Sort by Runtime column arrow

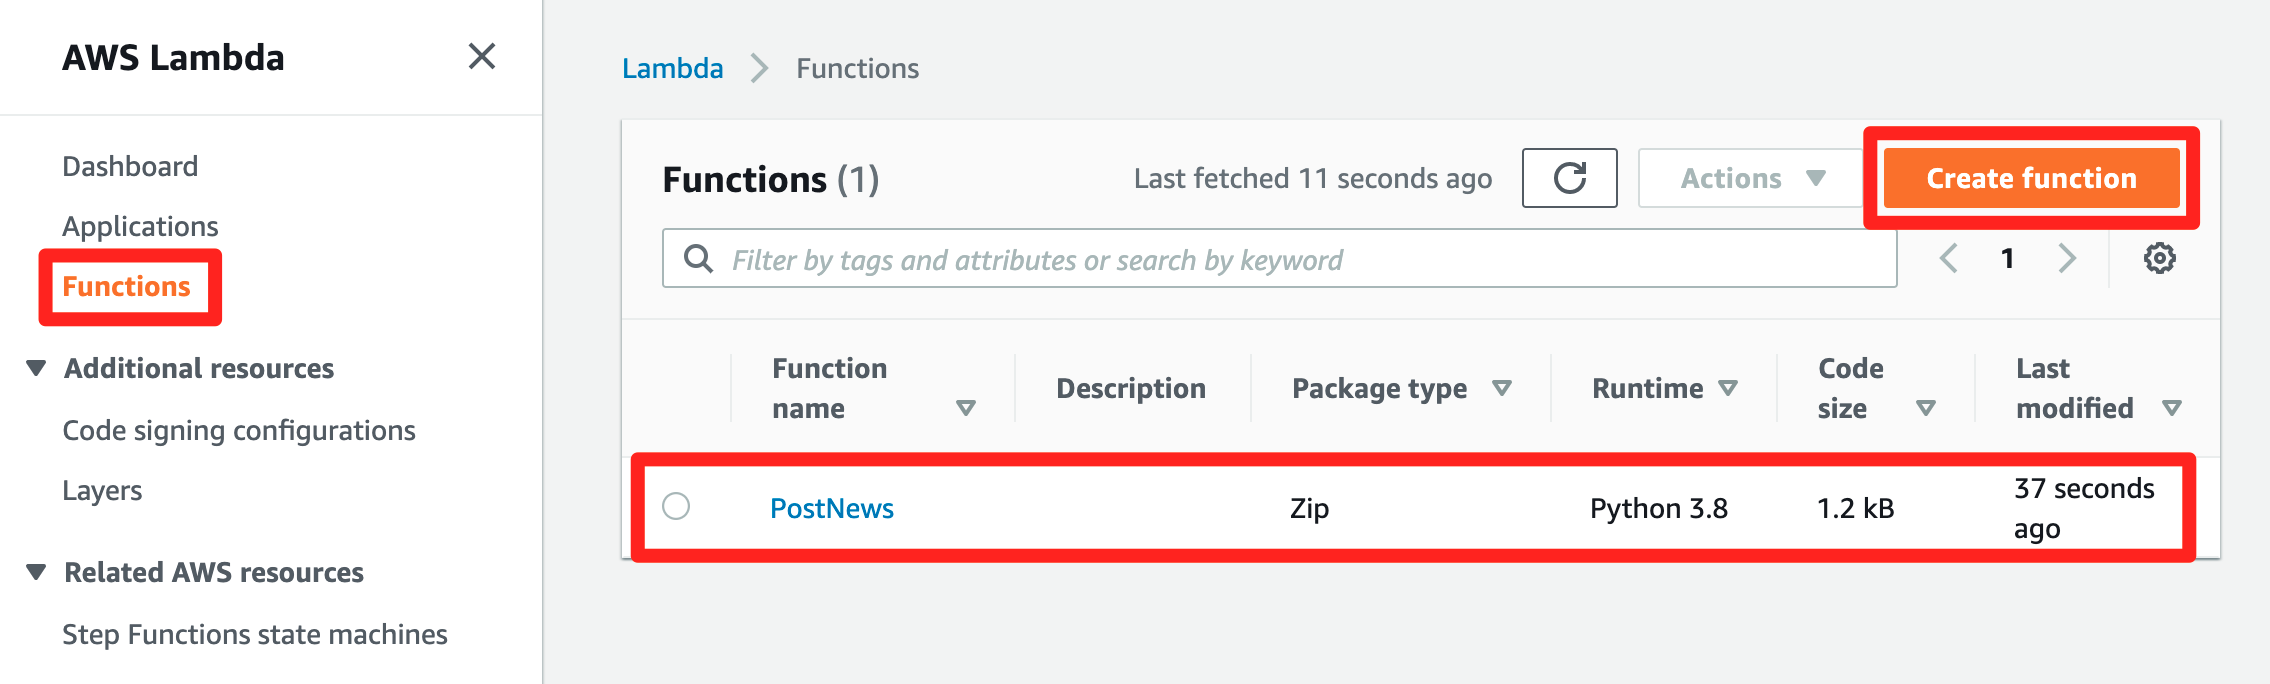click(1727, 388)
